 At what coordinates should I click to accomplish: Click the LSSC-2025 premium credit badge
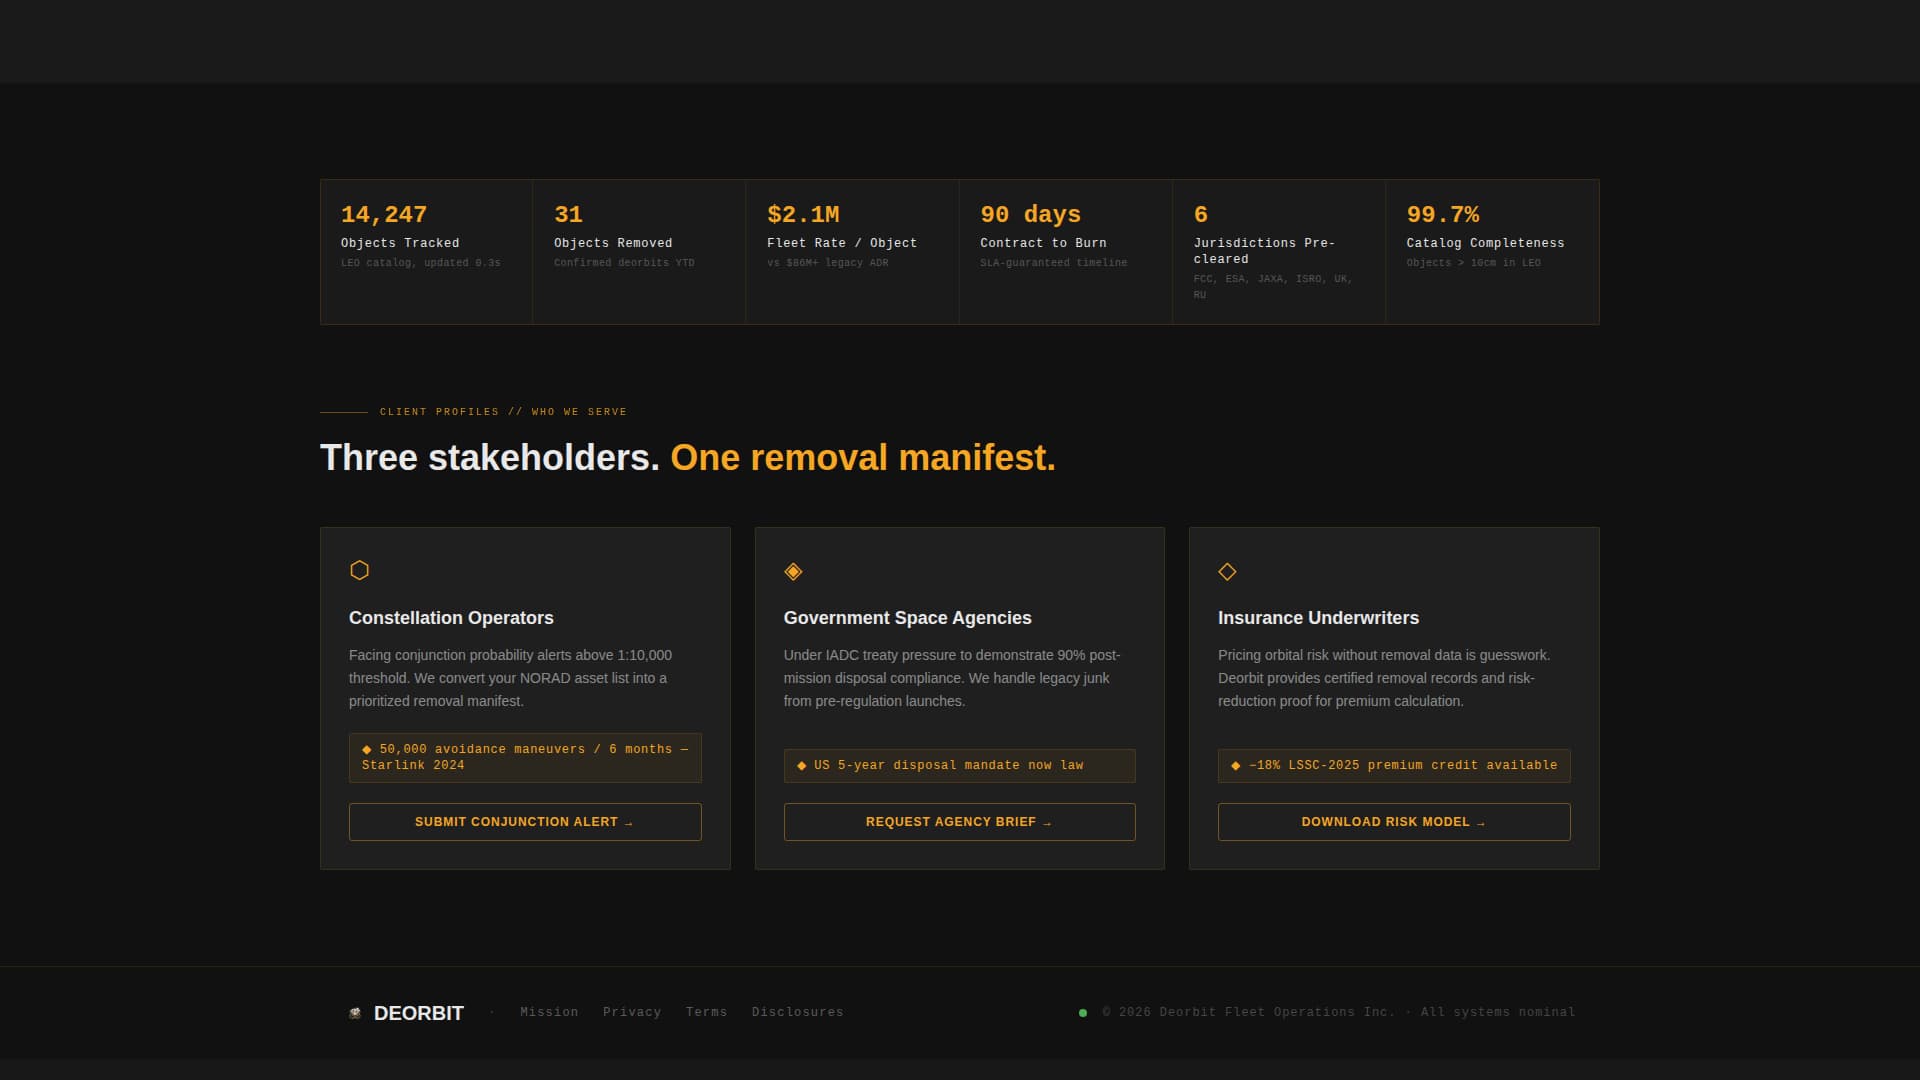[1393, 765]
